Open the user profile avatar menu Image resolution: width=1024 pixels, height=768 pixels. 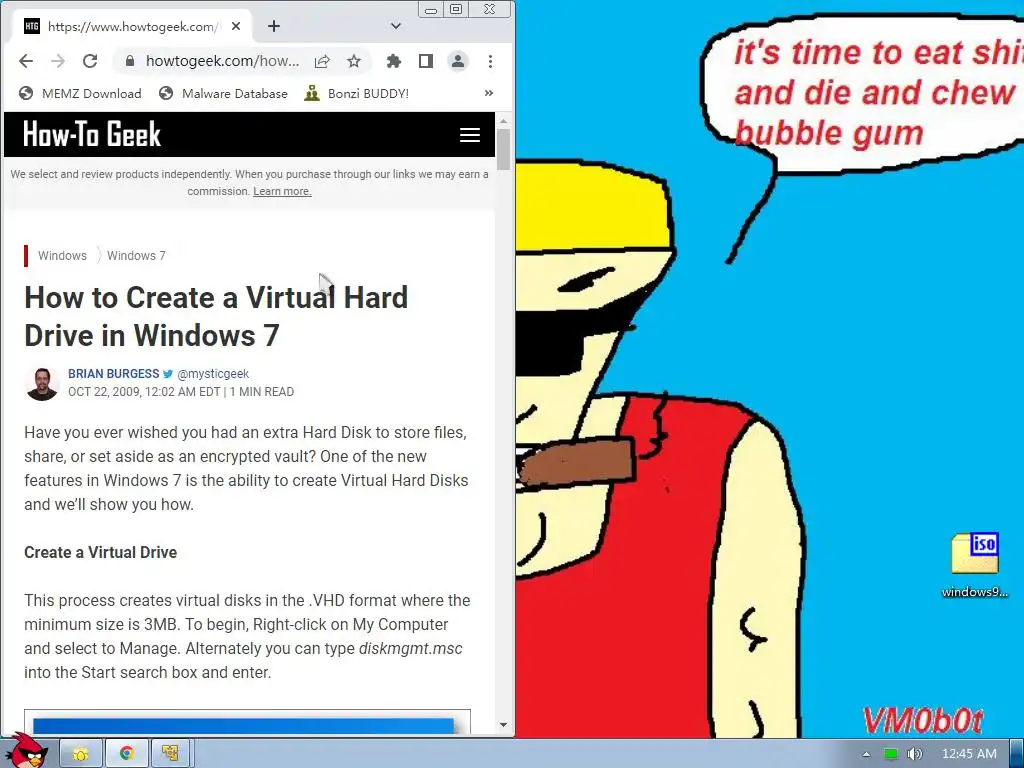point(458,61)
